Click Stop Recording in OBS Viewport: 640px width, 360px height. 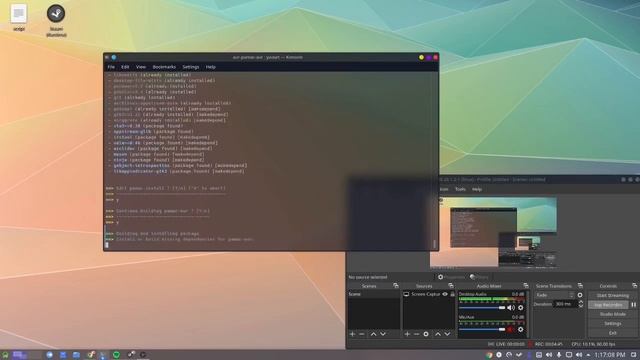click(x=608, y=304)
